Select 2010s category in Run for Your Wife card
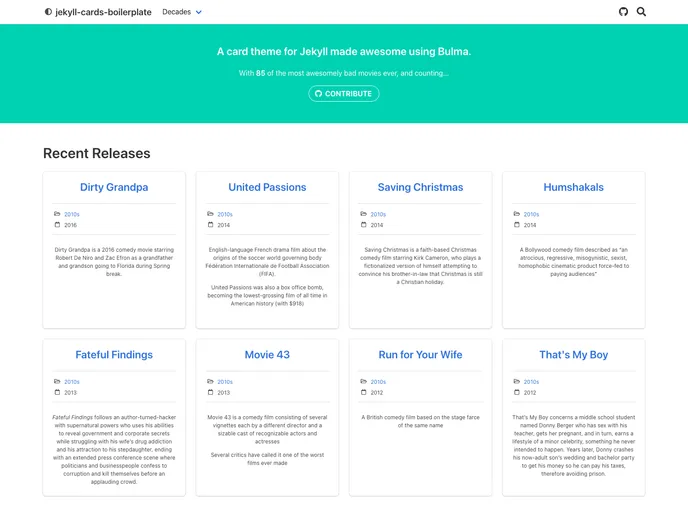Screen dimensions: 688x512 (x=378, y=382)
